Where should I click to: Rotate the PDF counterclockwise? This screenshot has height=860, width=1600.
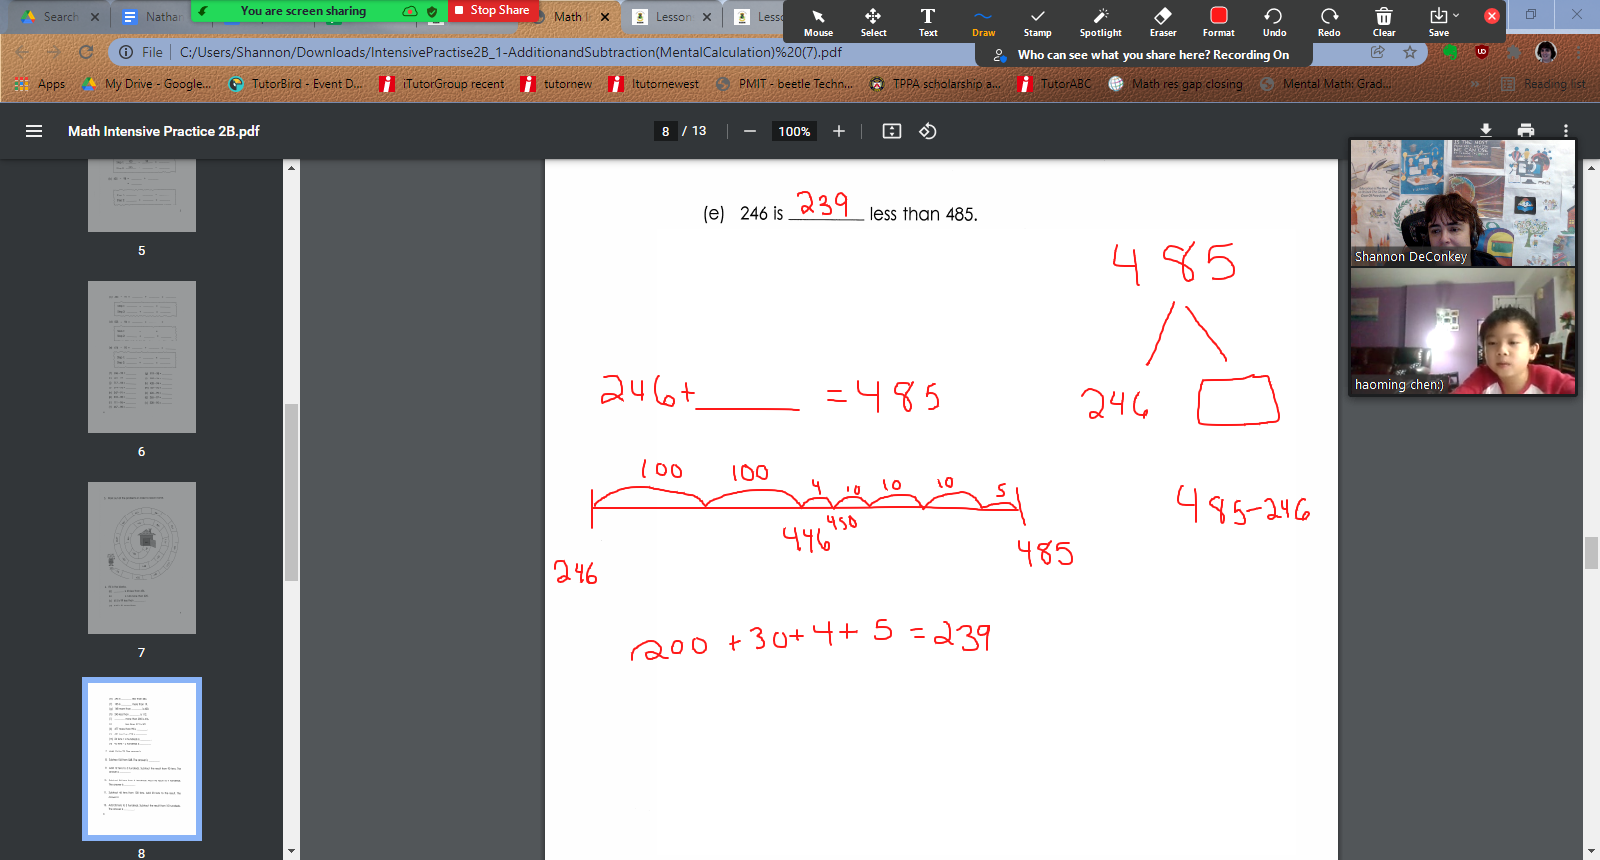click(x=928, y=131)
